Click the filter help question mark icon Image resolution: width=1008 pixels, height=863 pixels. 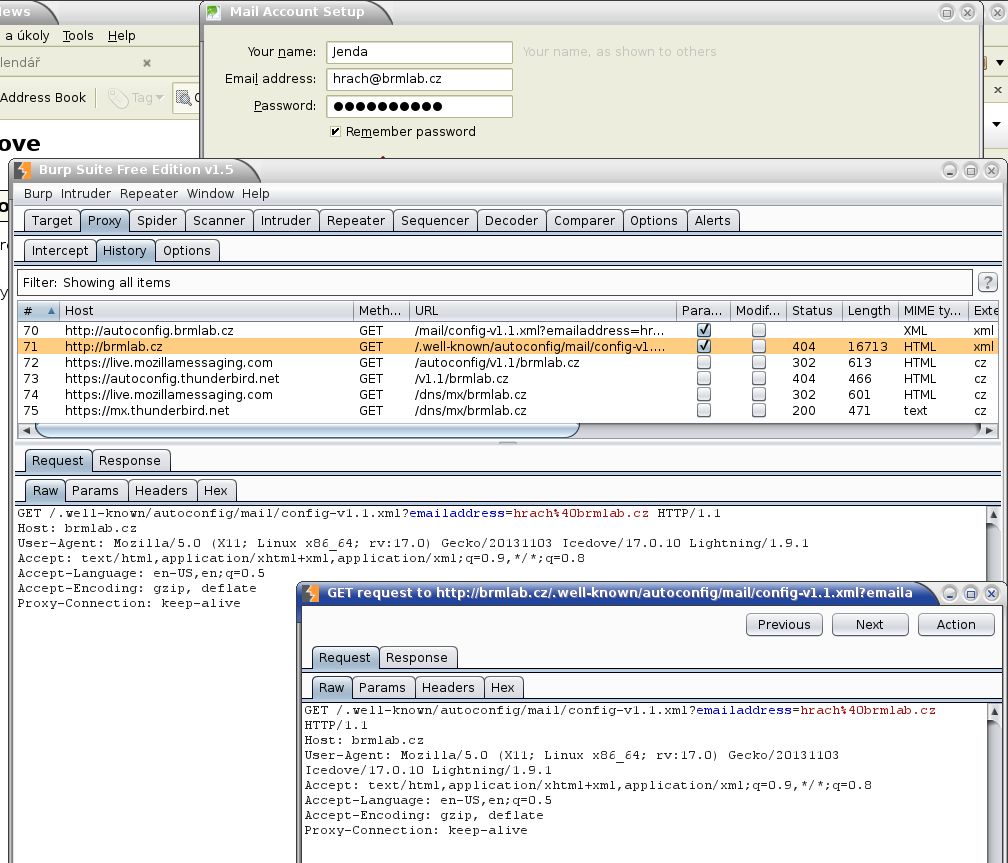[x=987, y=283]
